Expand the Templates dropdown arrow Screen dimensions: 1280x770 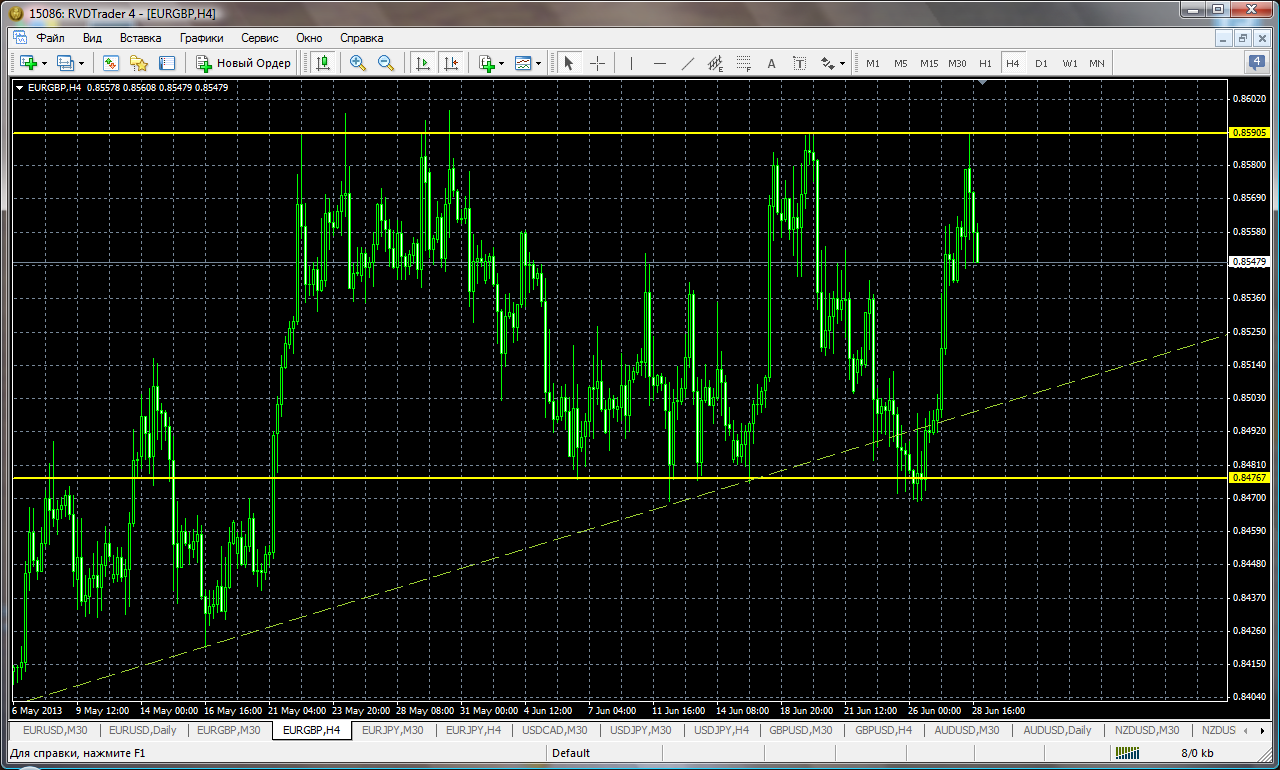point(539,63)
